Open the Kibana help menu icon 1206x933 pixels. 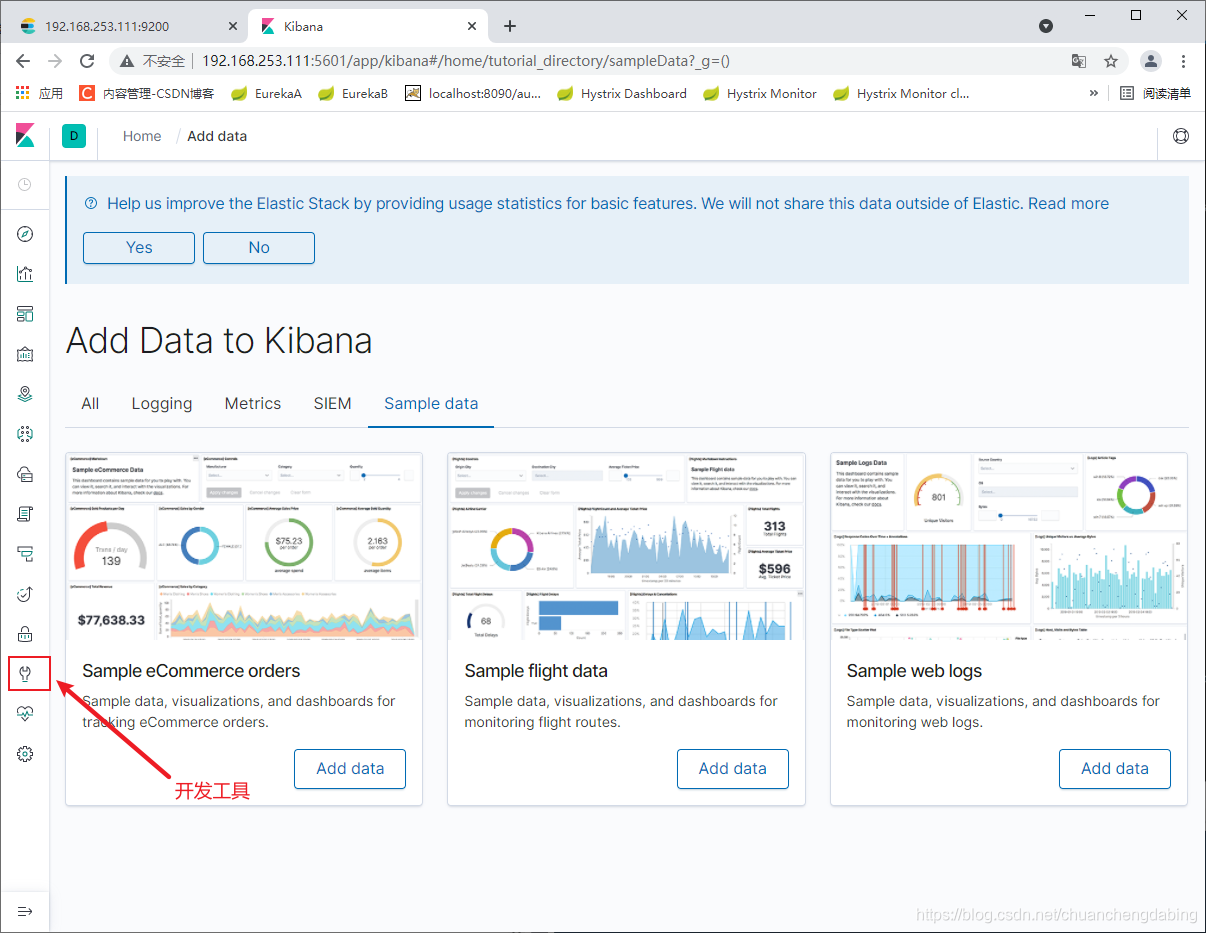(1181, 136)
